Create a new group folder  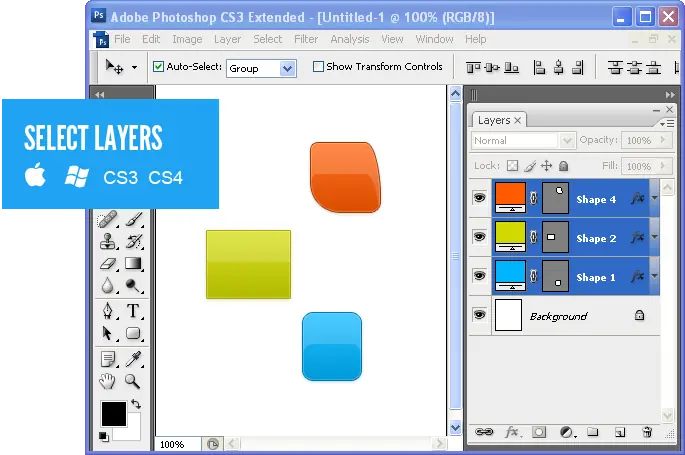pyautogui.click(x=593, y=432)
